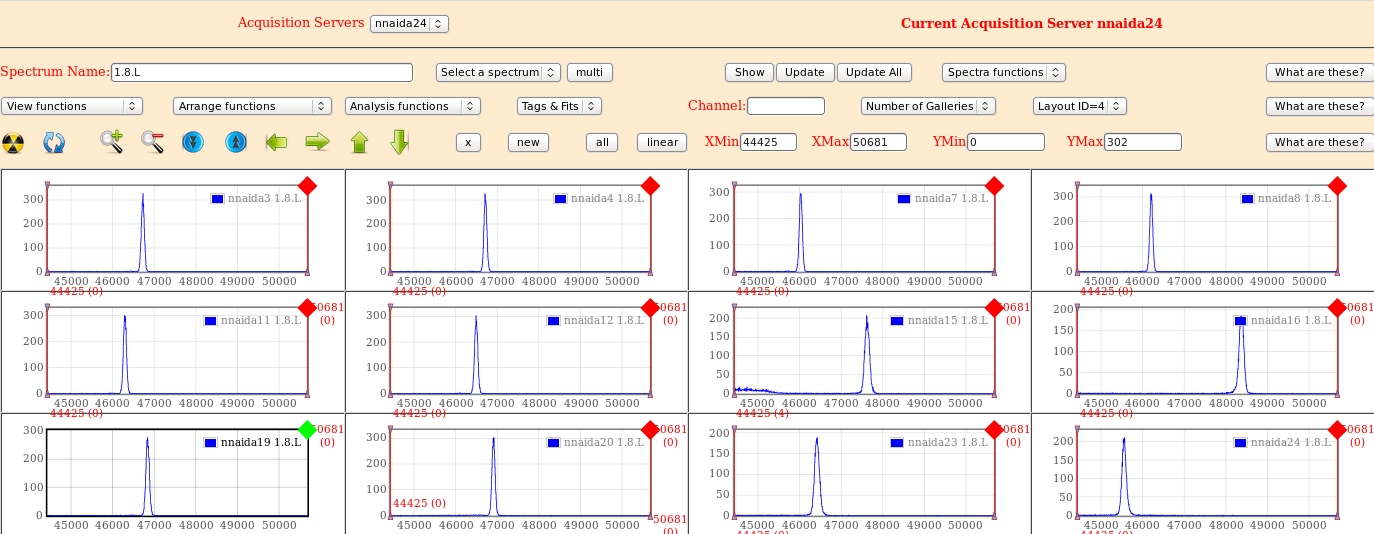Toggle the green diamond marker on nnaida19 plot
1374x534 pixels.
[x=307, y=430]
